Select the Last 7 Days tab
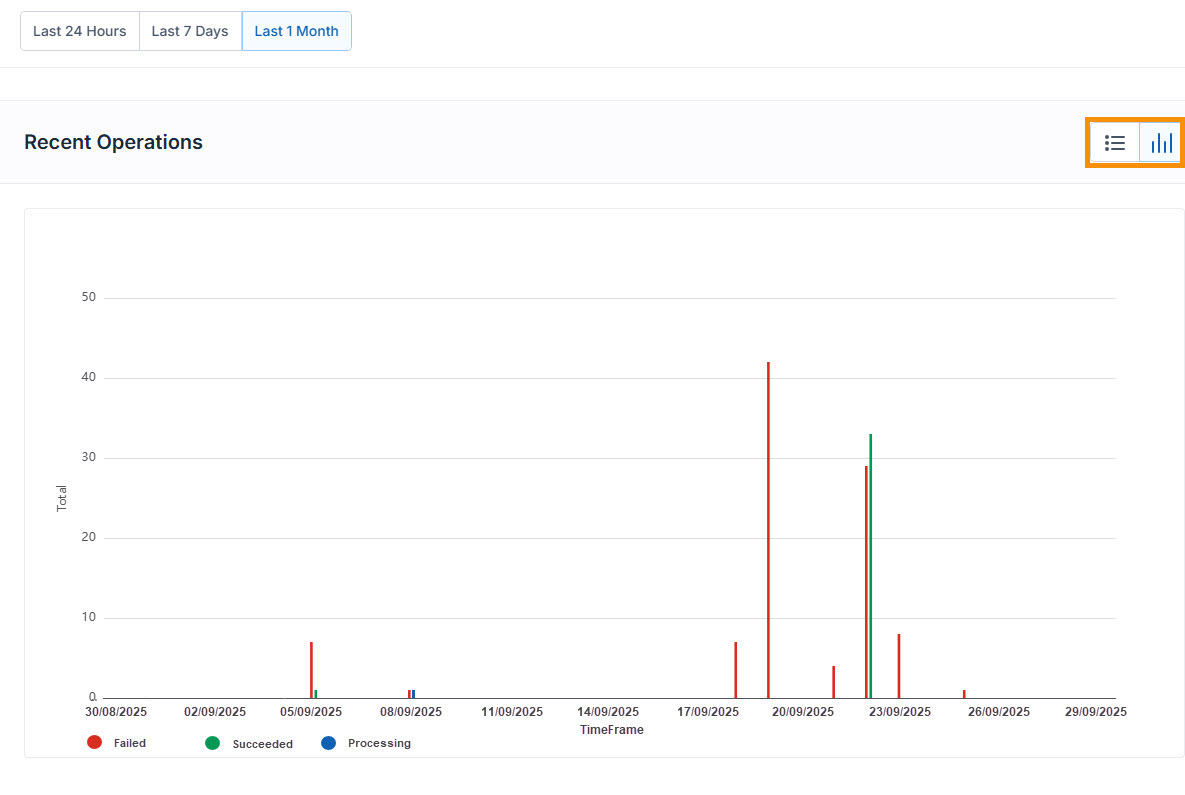The width and height of the screenshot is (1185, 795). (x=190, y=31)
